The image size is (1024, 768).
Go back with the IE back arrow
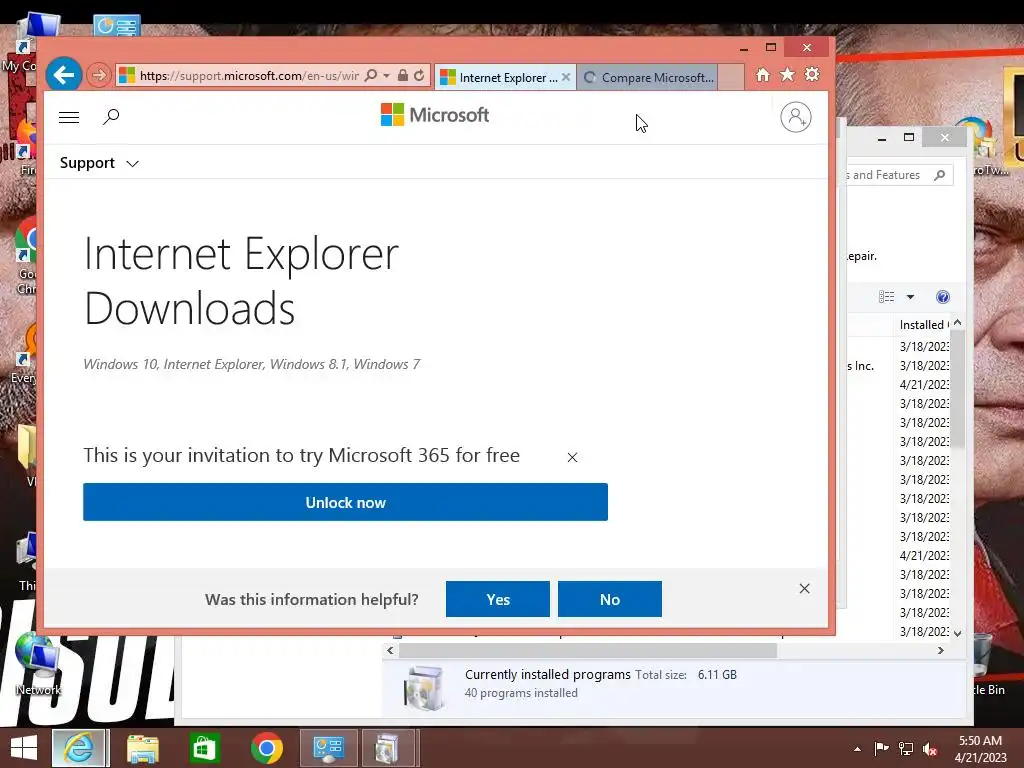64,75
